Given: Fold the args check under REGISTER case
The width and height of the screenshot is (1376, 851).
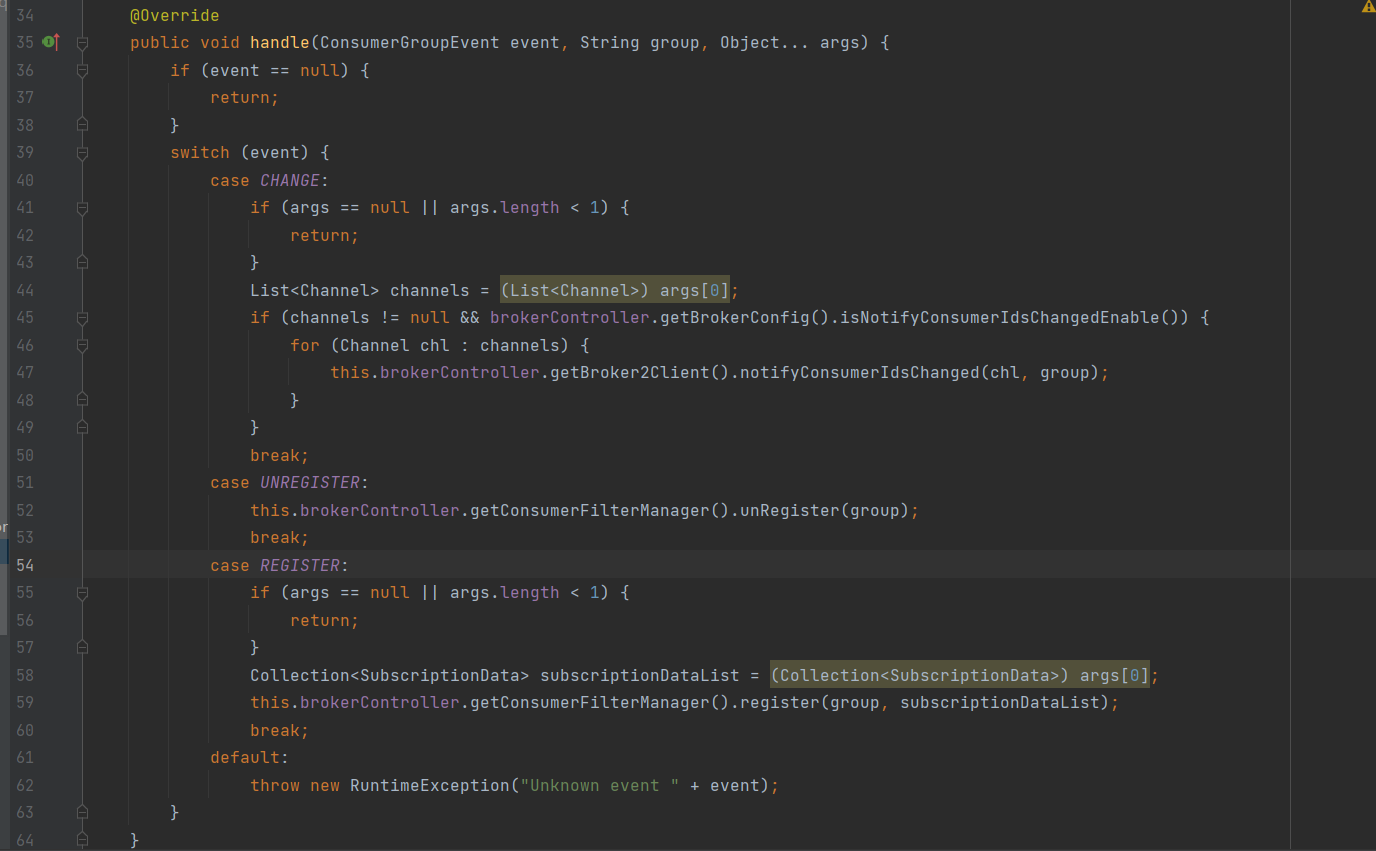Looking at the screenshot, I should 82,593.
